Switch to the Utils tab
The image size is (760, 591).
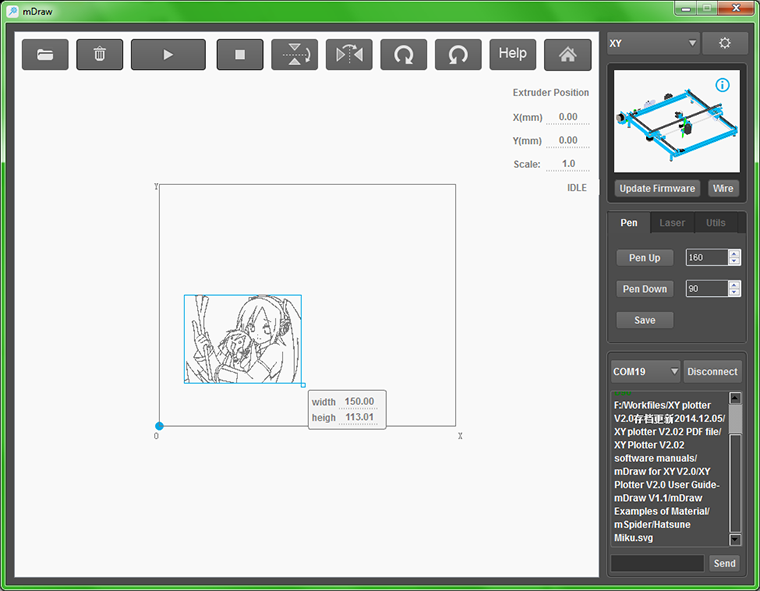715,223
